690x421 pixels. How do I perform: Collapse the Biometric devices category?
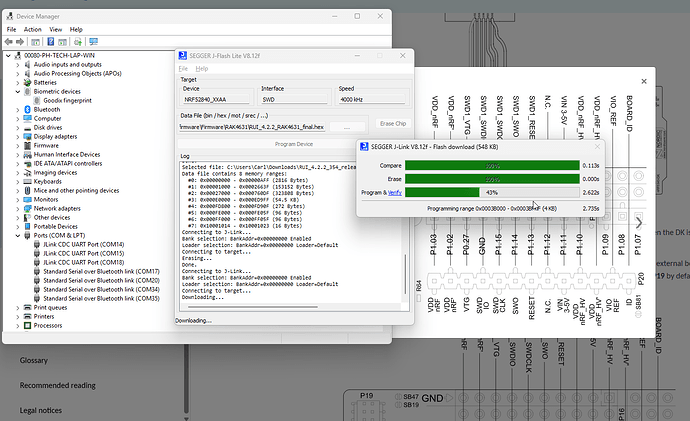15,91
